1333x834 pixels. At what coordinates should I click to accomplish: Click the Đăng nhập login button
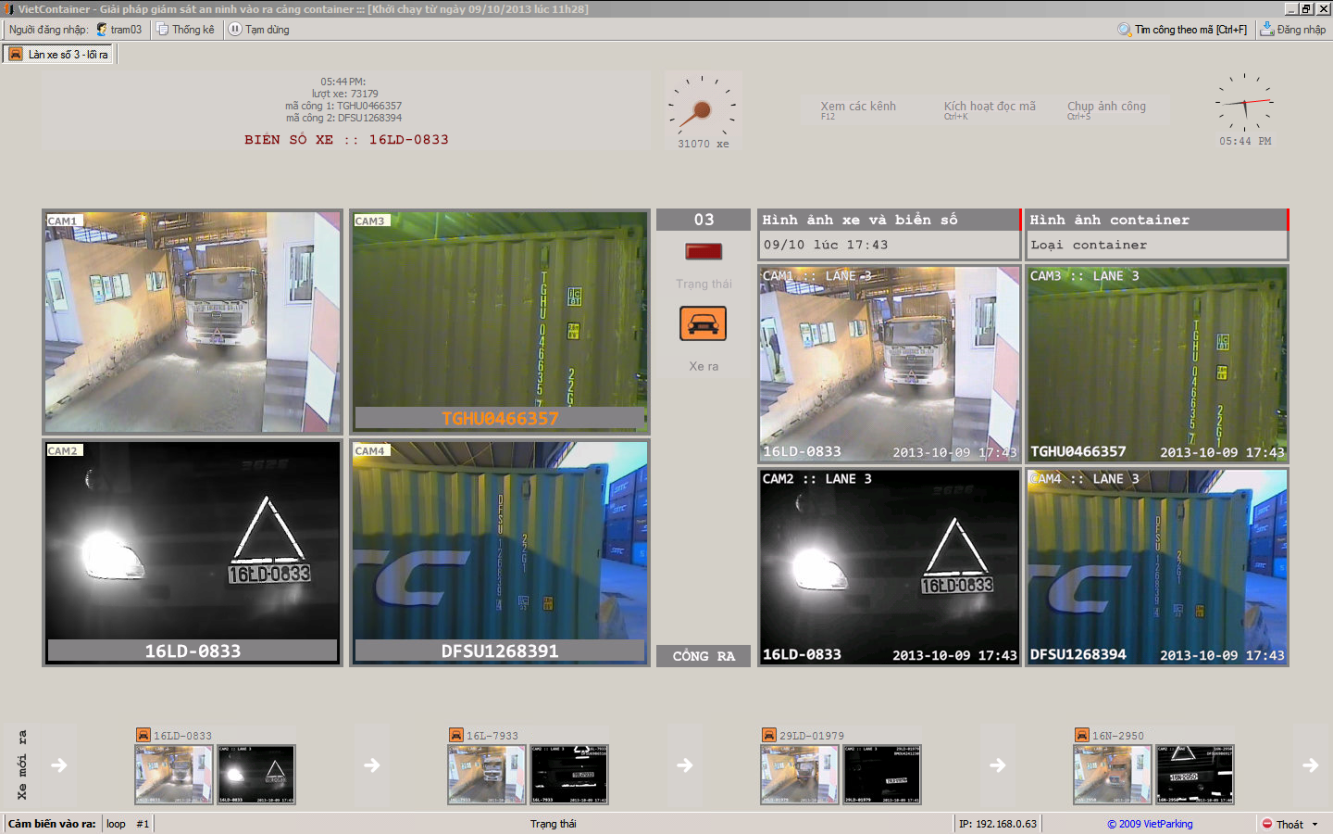pyautogui.click(x=1293, y=29)
